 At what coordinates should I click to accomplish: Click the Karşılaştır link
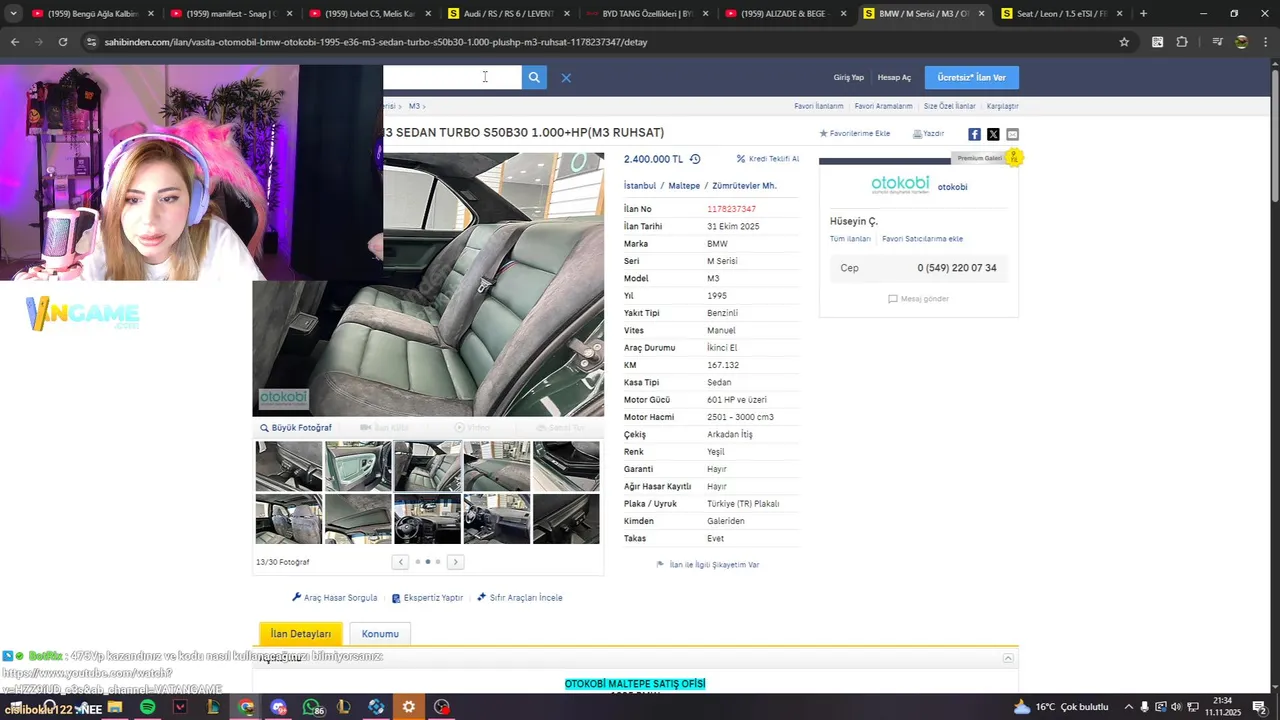(x=1002, y=106)
